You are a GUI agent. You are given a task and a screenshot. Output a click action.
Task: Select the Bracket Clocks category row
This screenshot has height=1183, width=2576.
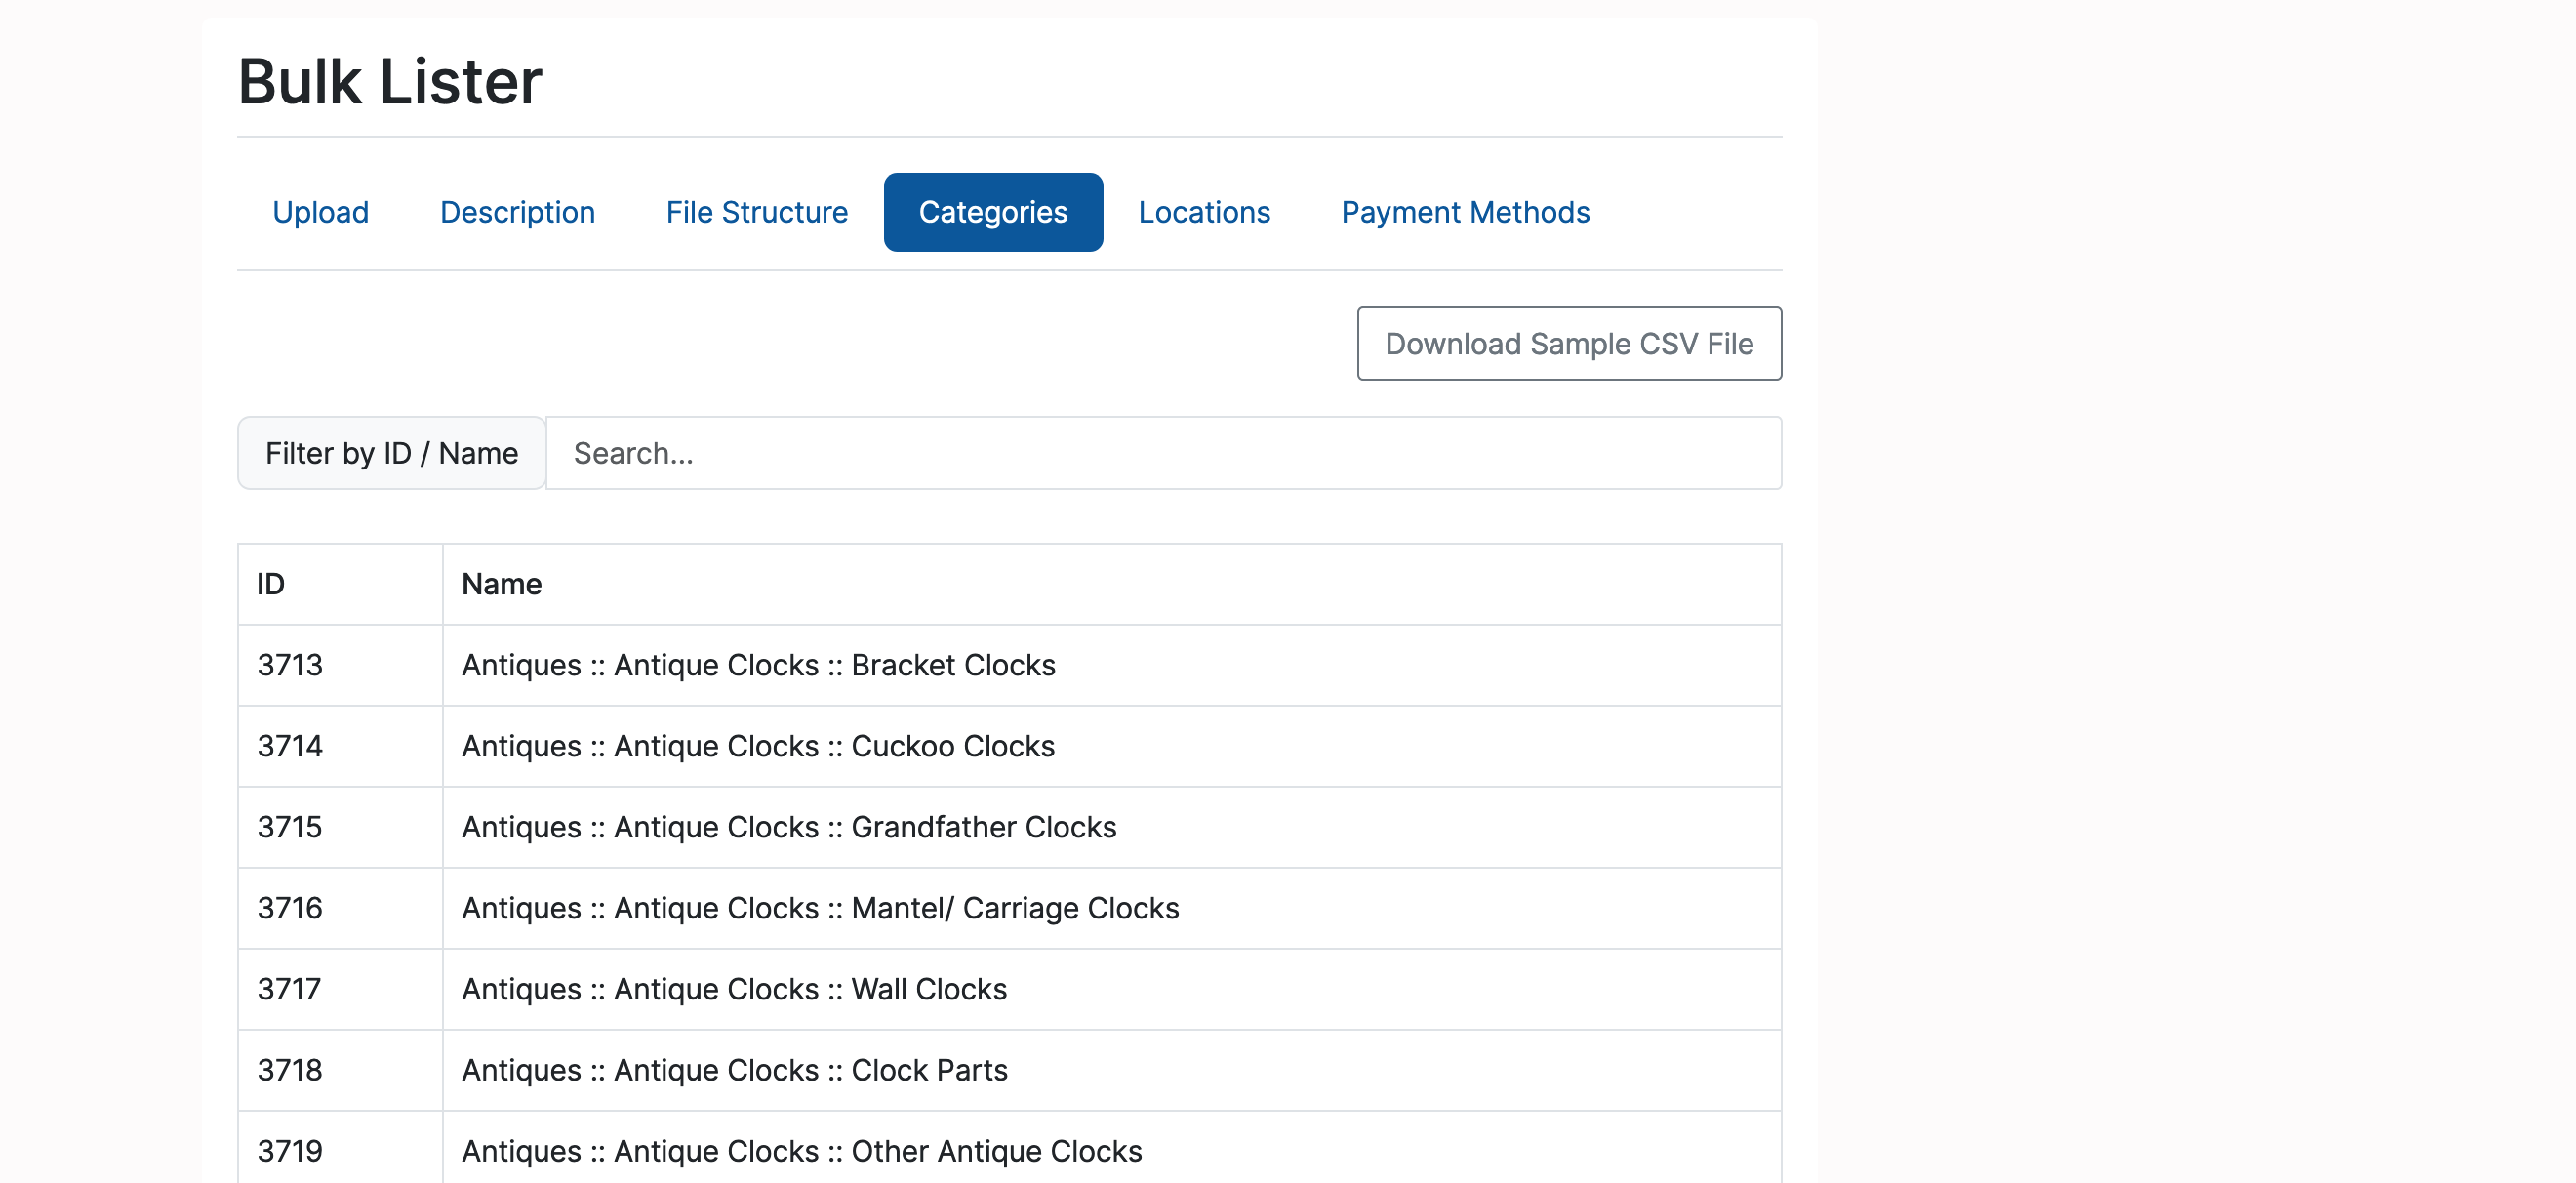pyautogui.click(x=758, y=665)
